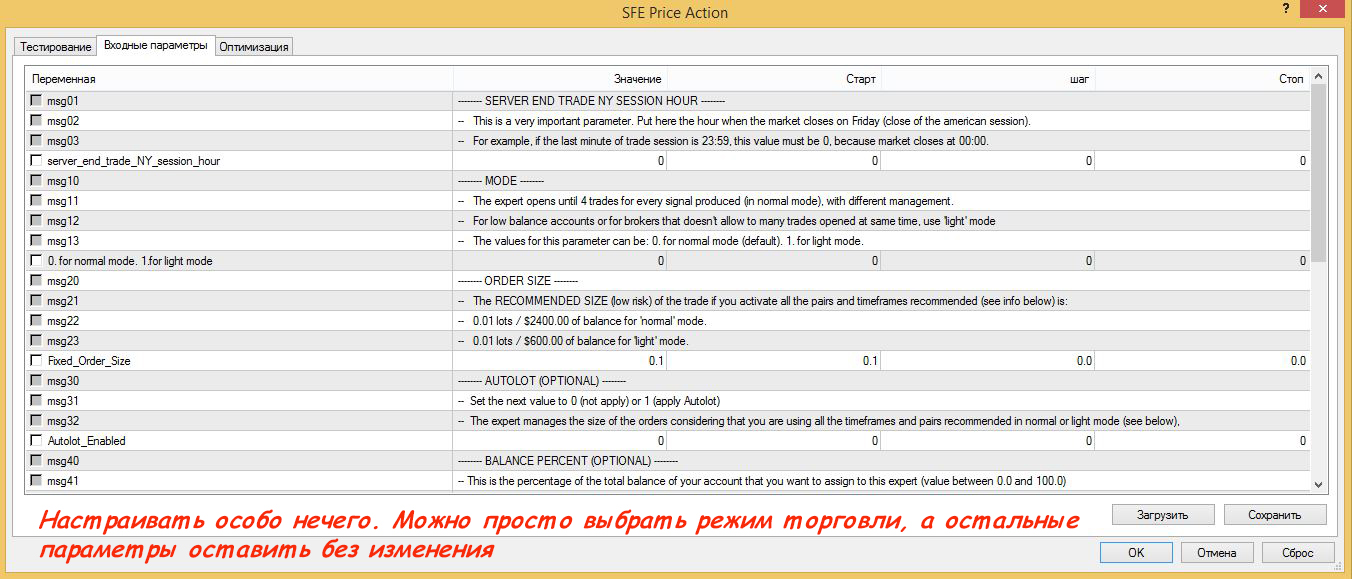The image size is (1352, 579).
Task: Edit Autolot_Enabled Старт cell
Action: point(774,441)
